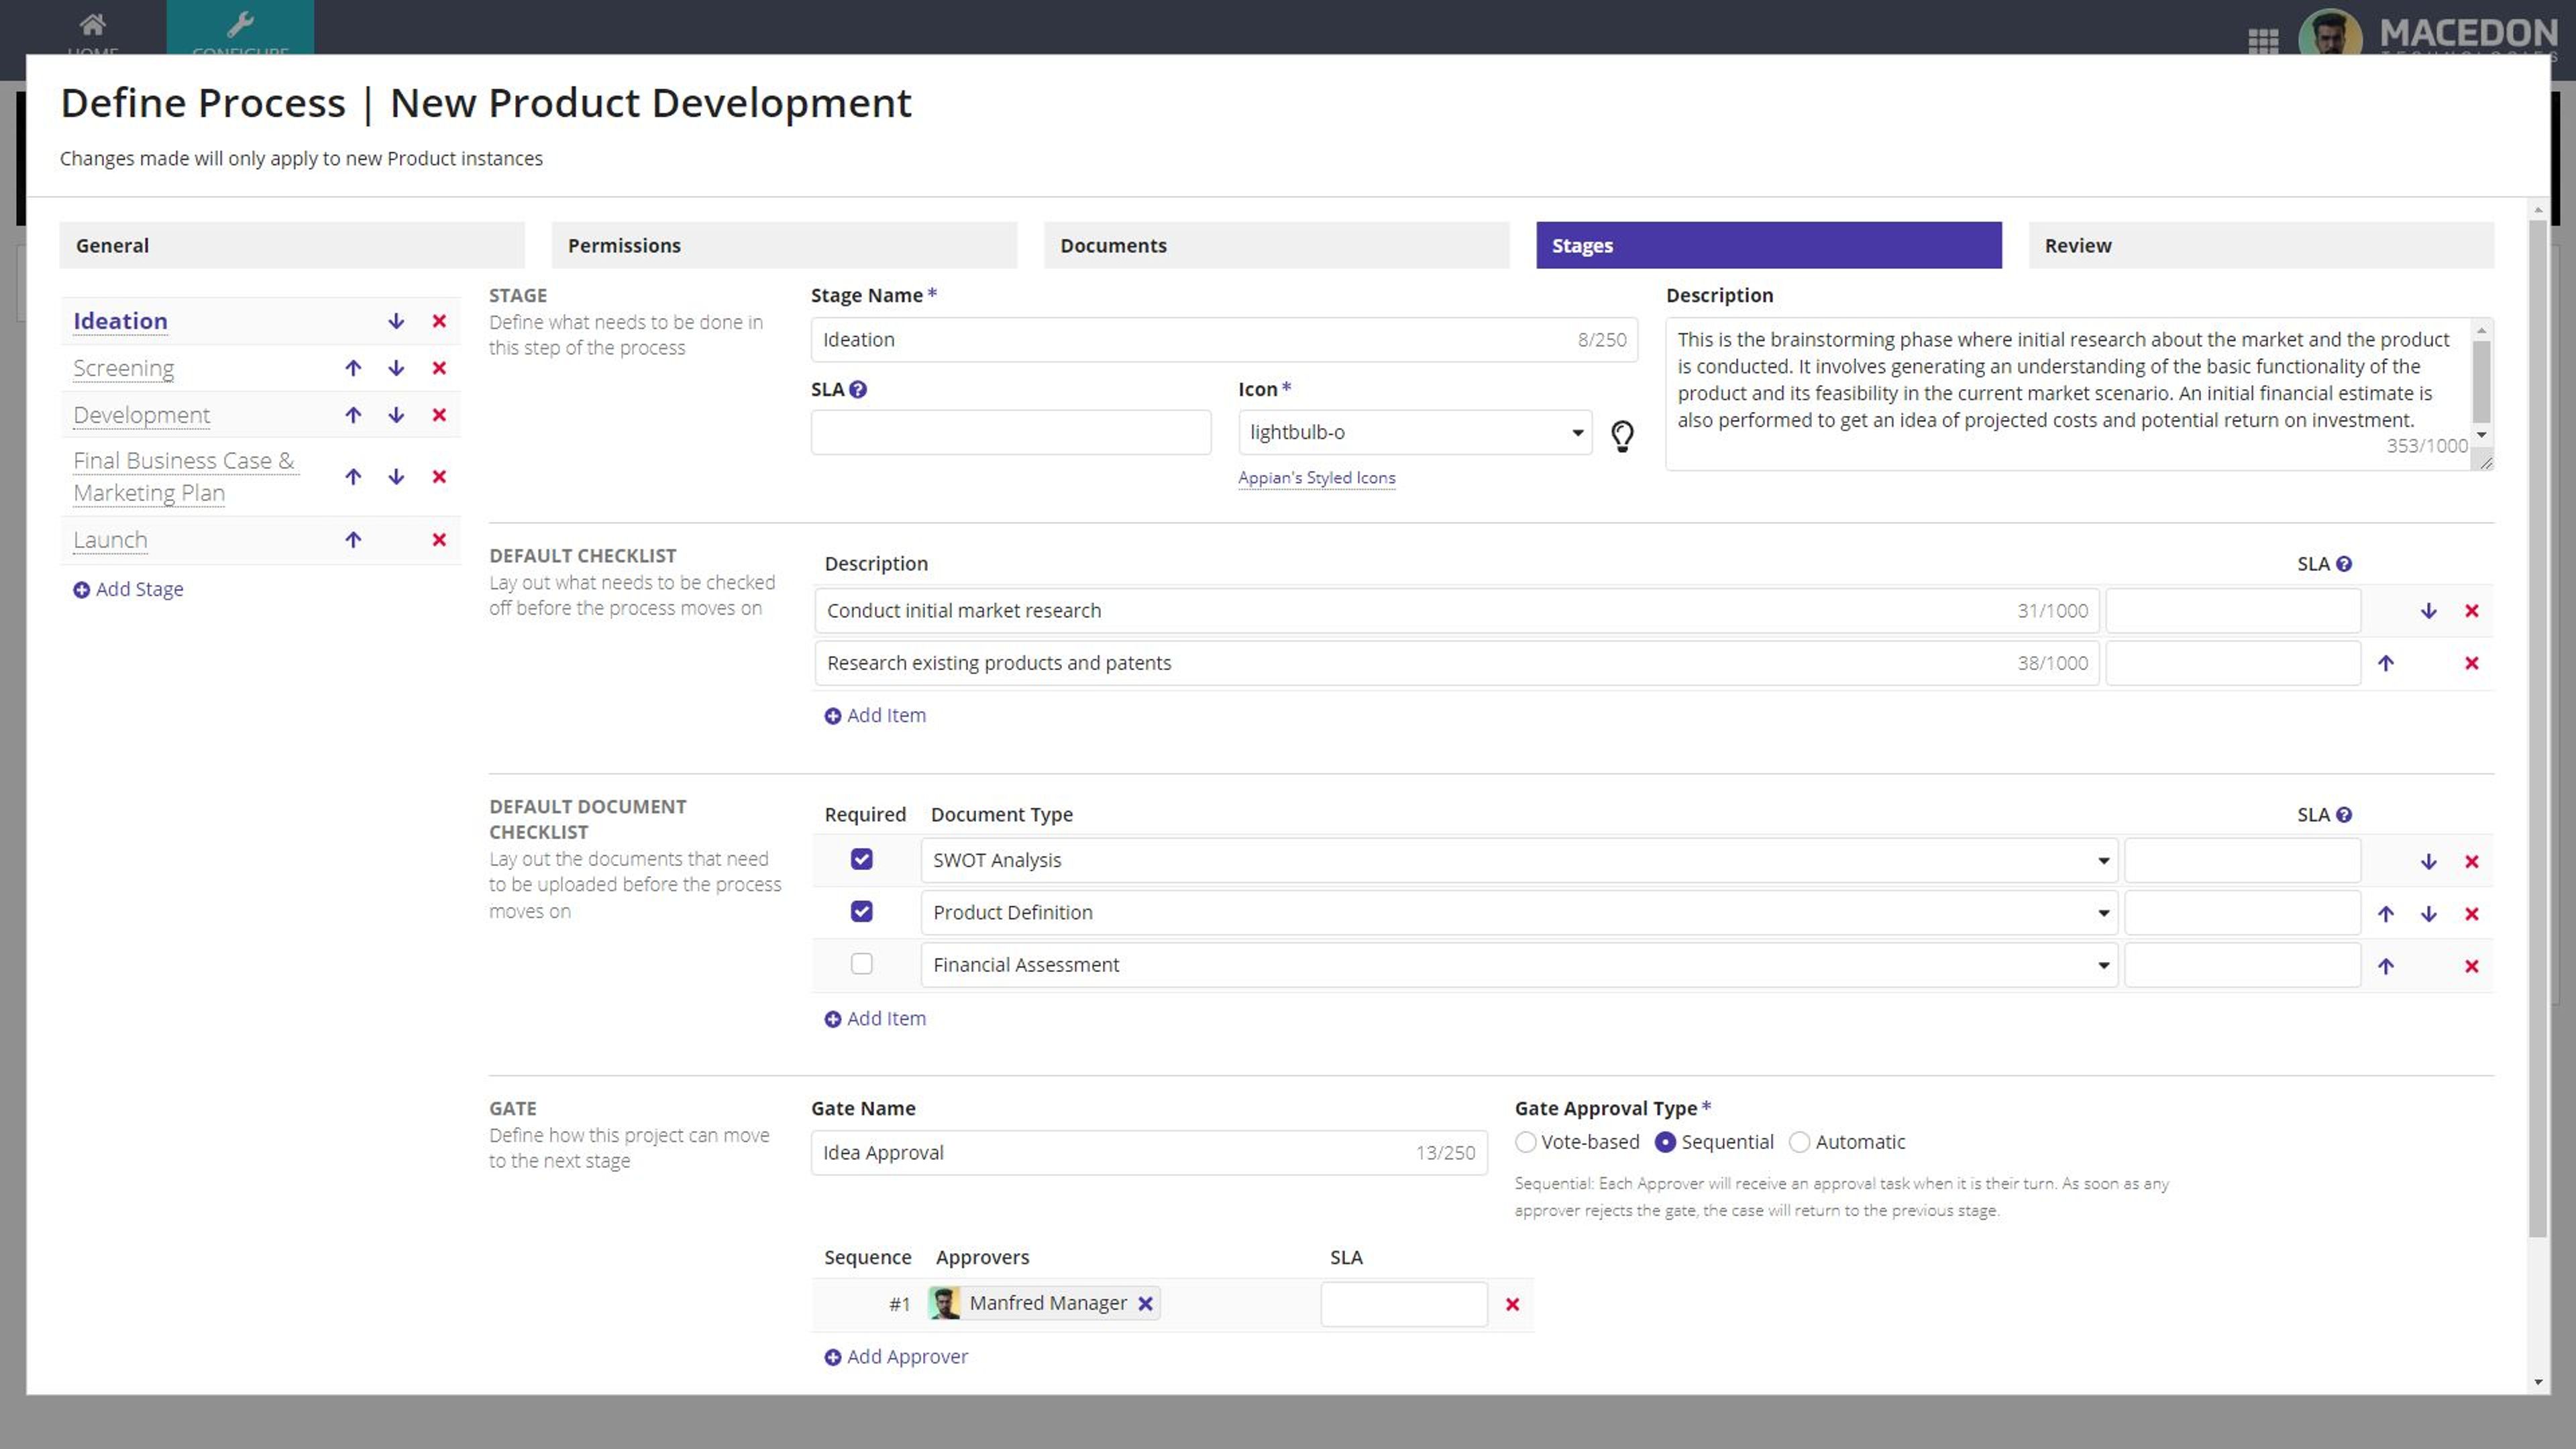Move Product Definition document down
This screenshot has width=2576, height=1449.
pyautogui.click(x=2428, y=914)
